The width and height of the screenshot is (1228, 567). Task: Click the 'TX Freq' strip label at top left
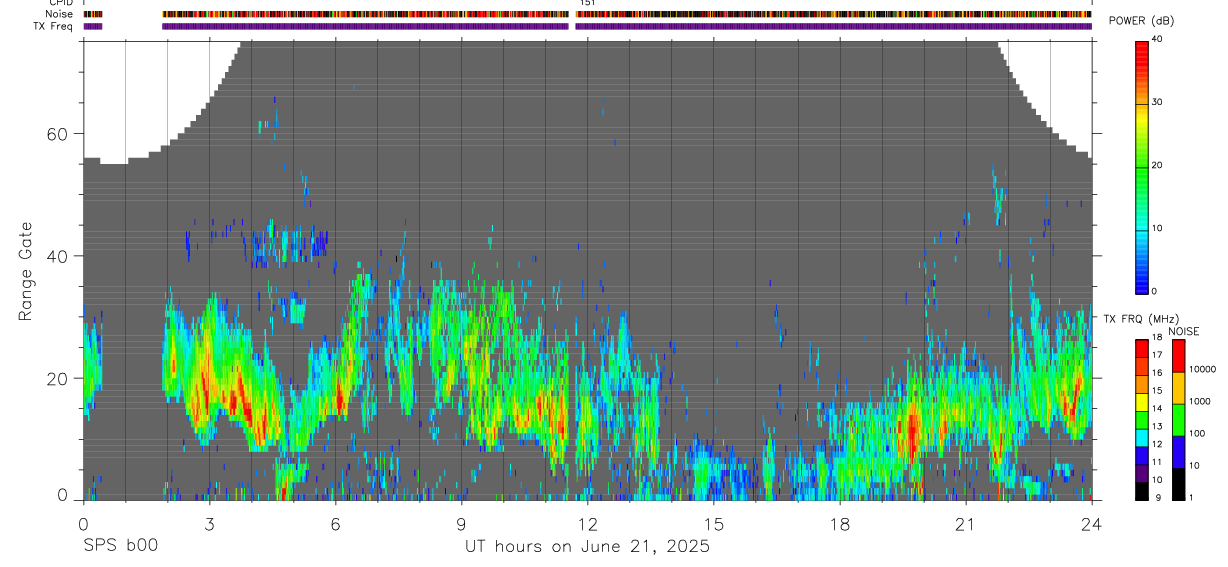(x=55, y=26)
